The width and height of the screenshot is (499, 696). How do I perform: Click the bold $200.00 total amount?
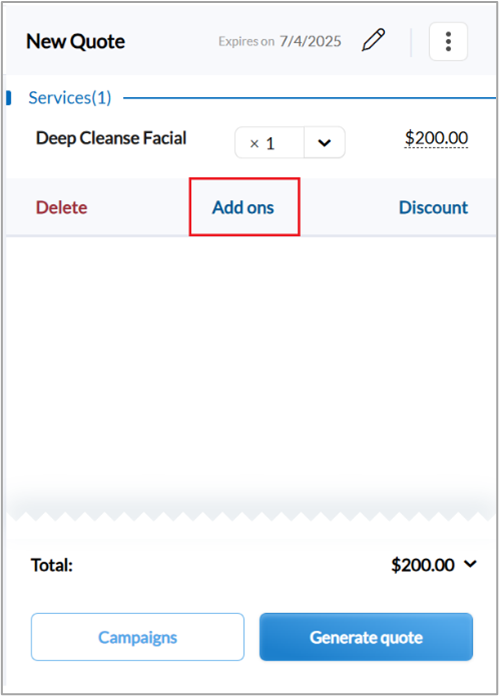(423, 565)
